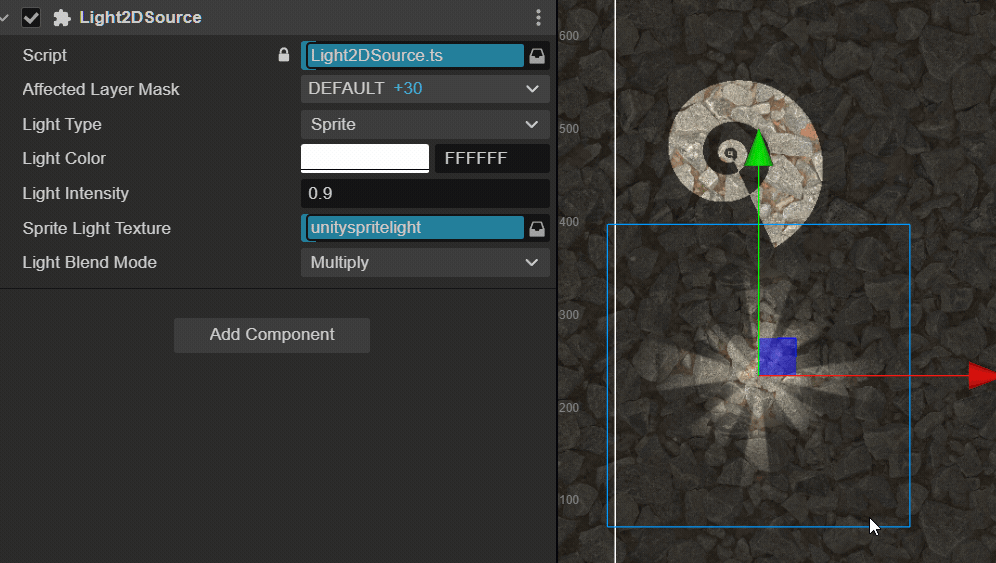Disable the Light2DSource component checkbox
This screenshot has width=996, height=563.
click(31, 18)
